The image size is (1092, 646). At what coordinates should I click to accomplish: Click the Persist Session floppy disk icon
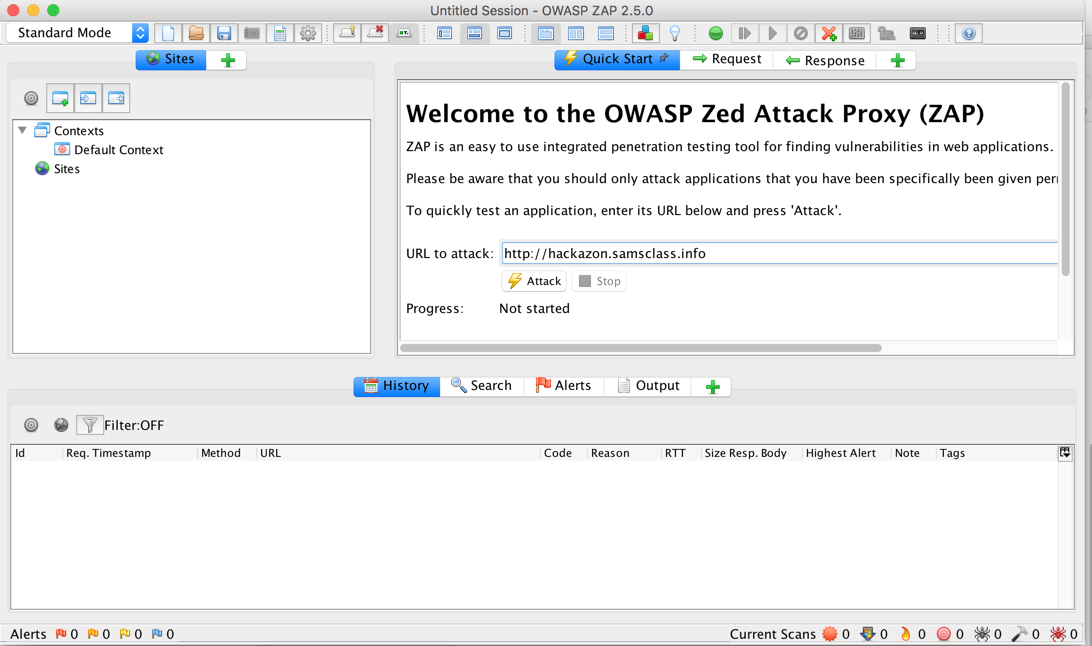coord(224,33)
